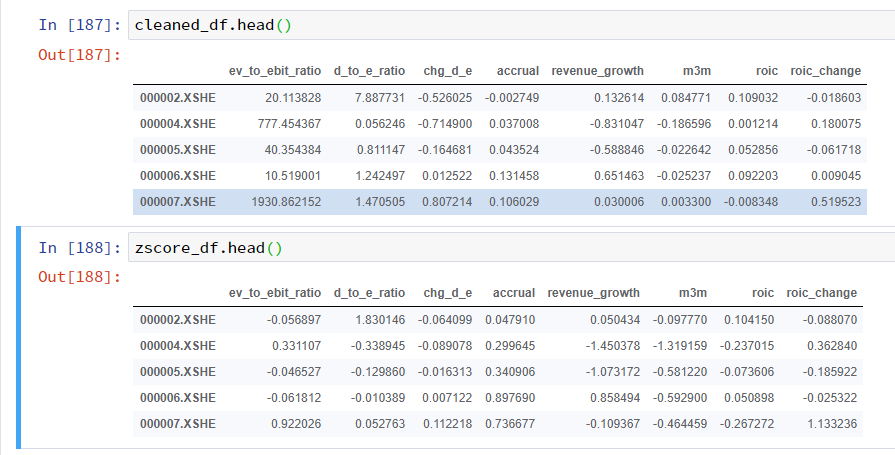Click 000002.XSHE index in first table
This screenshot has width=895, height=455.
point(178,98)
